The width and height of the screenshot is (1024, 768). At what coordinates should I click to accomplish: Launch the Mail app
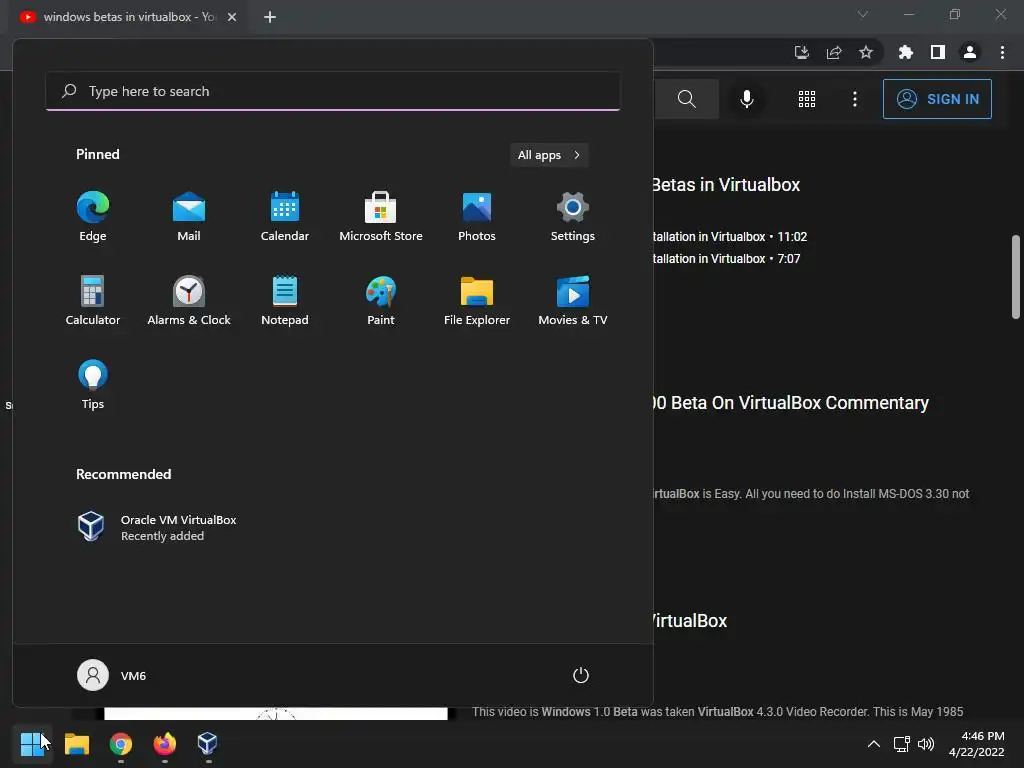[x=189, y=217]
